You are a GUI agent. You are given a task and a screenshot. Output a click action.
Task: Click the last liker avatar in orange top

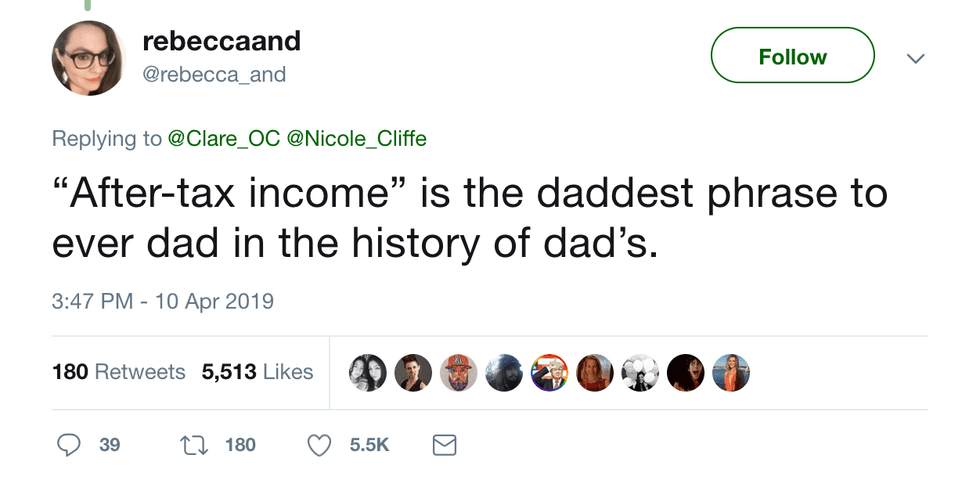pyautogui.click(x=731, y=372)
